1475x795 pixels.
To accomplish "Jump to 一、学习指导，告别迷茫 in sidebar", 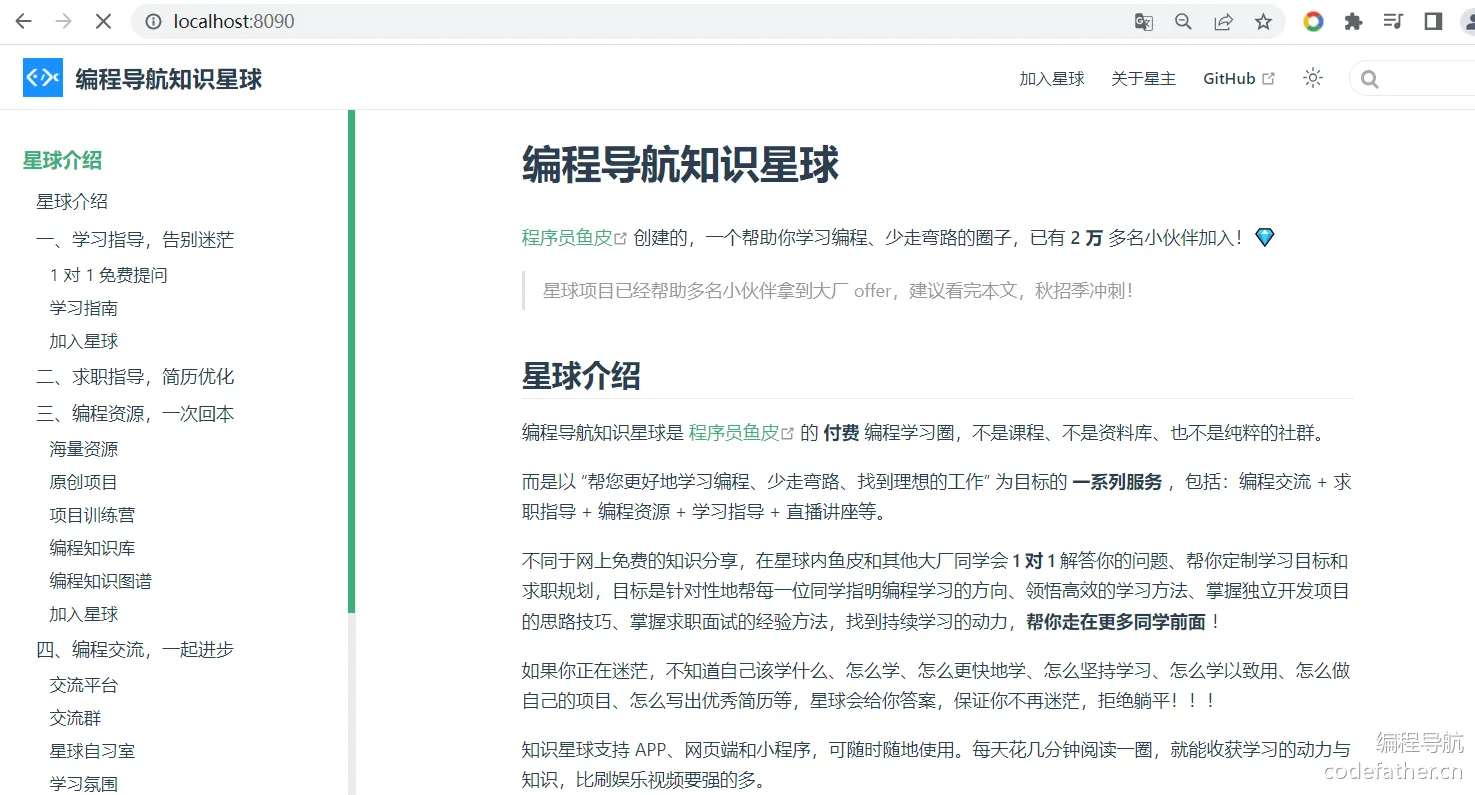I will coord(135,240).
